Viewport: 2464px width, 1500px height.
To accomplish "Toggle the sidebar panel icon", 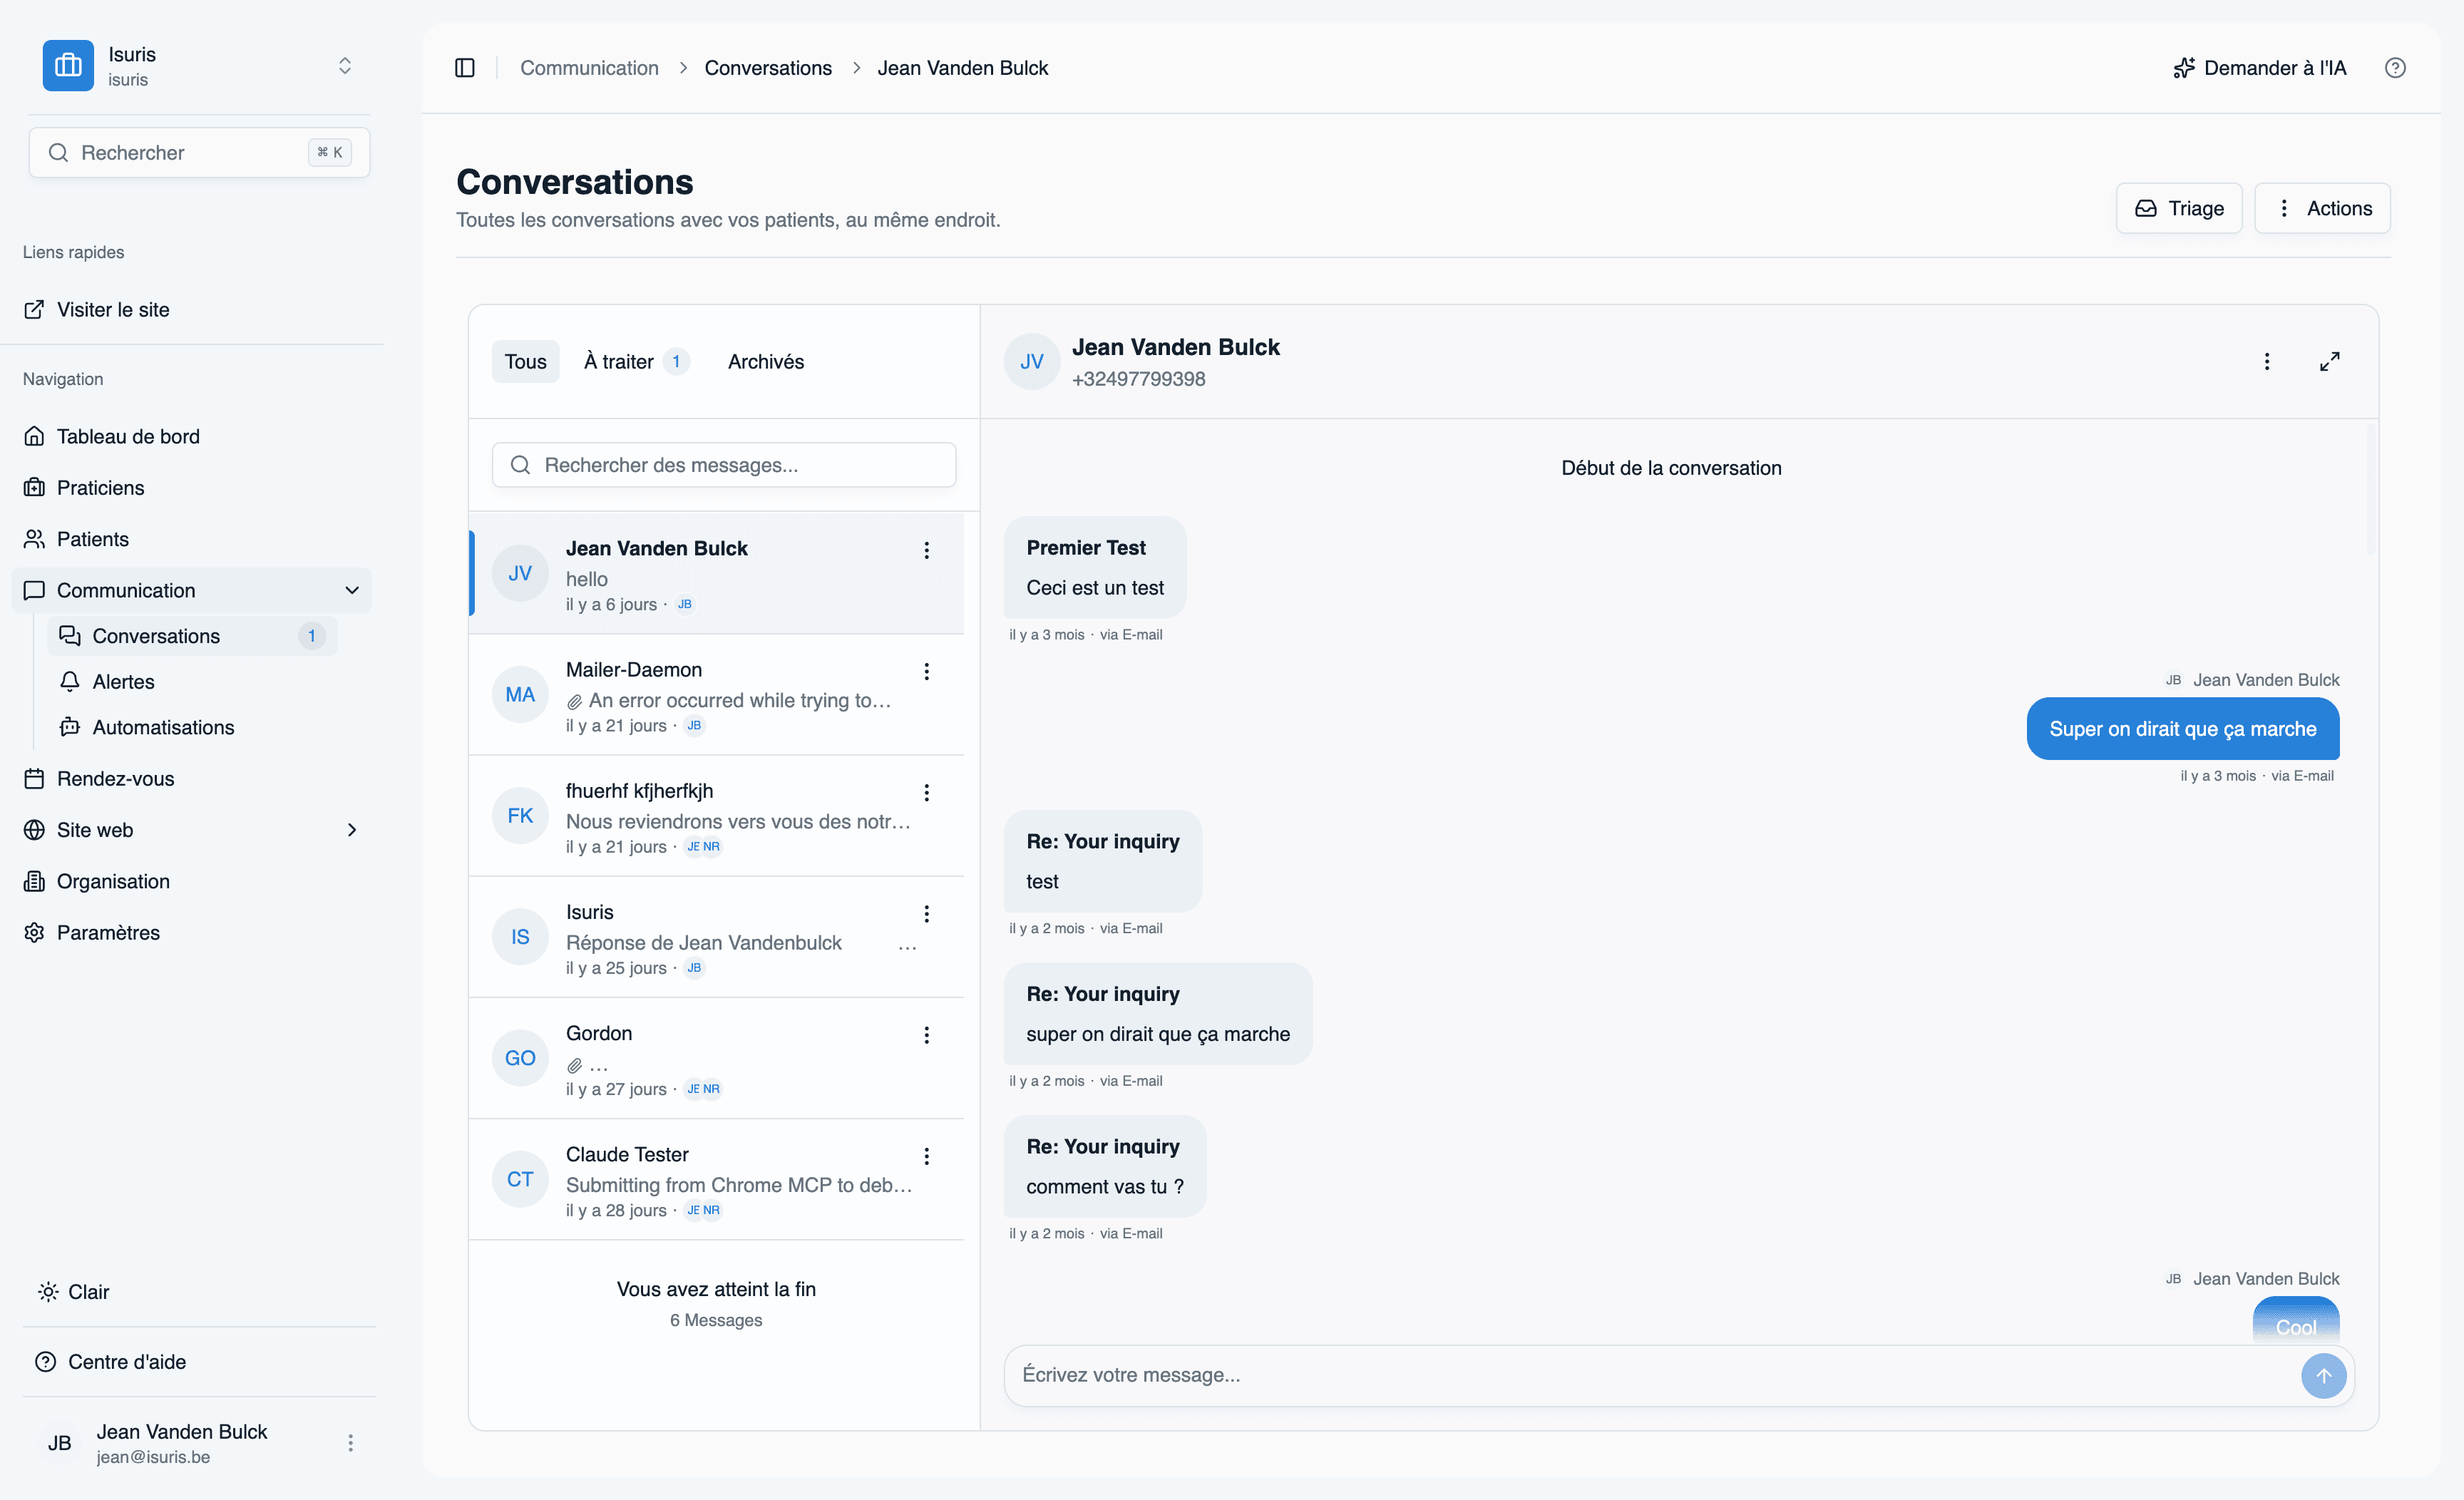I will pyautogui.click(x=464, y=68).
